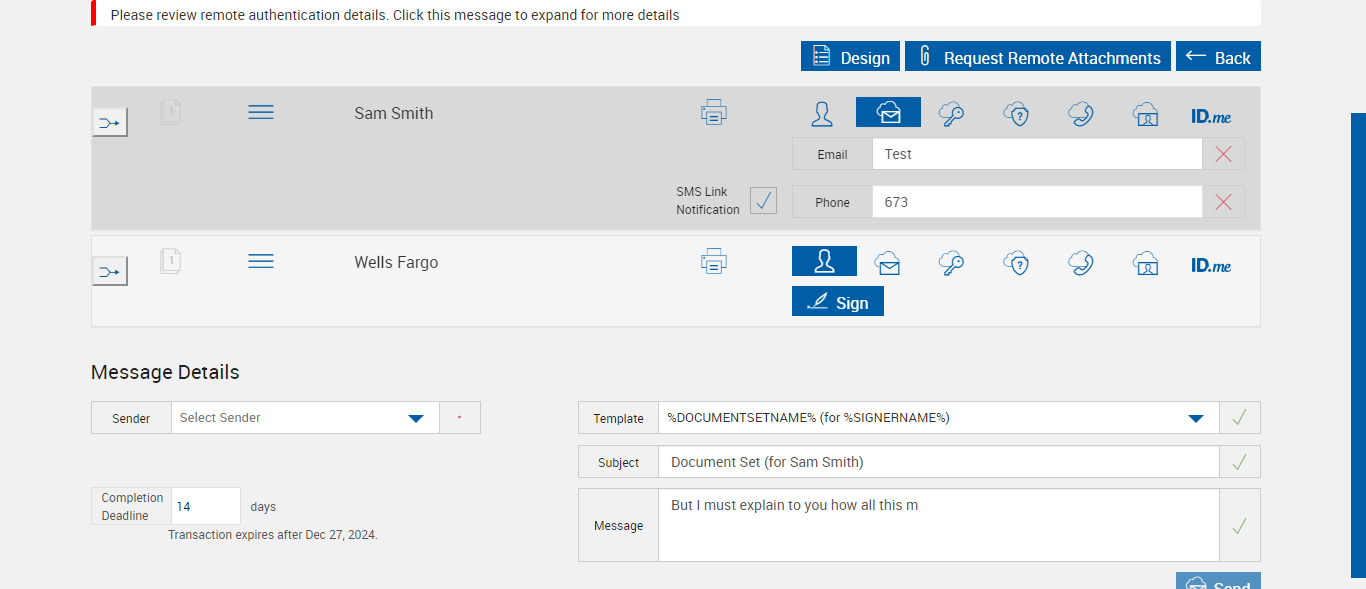Select photo ID cloud icon for Wells Fargo

1145,263
